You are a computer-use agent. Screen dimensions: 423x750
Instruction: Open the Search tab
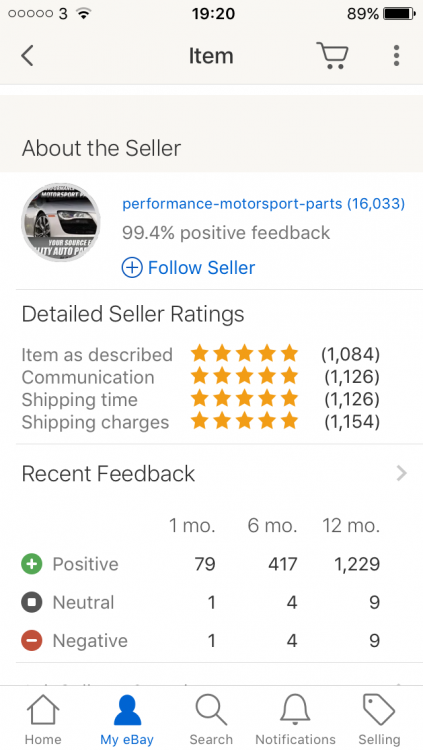tap(211, 719)
